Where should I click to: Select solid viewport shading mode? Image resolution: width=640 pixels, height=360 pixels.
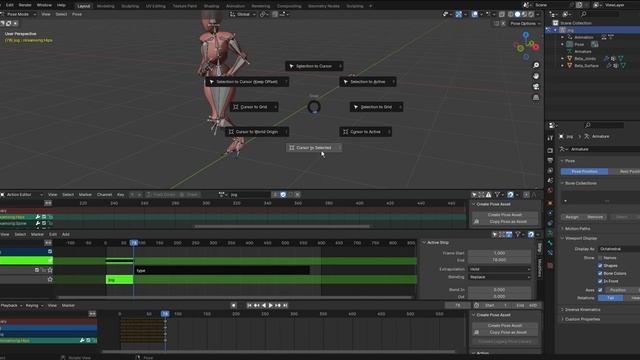(x=518, y=14)
